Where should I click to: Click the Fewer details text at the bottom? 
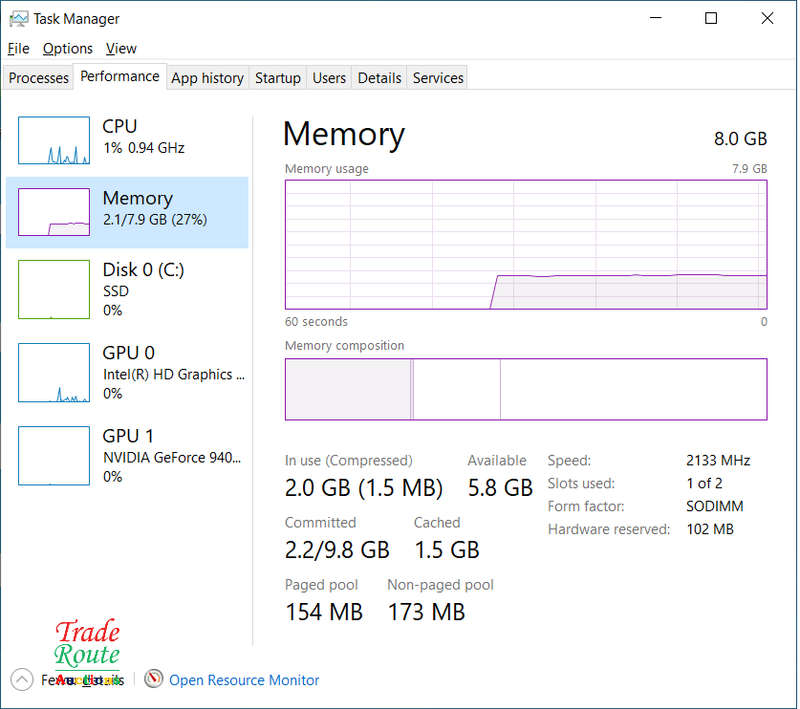(x=82, y=680)
